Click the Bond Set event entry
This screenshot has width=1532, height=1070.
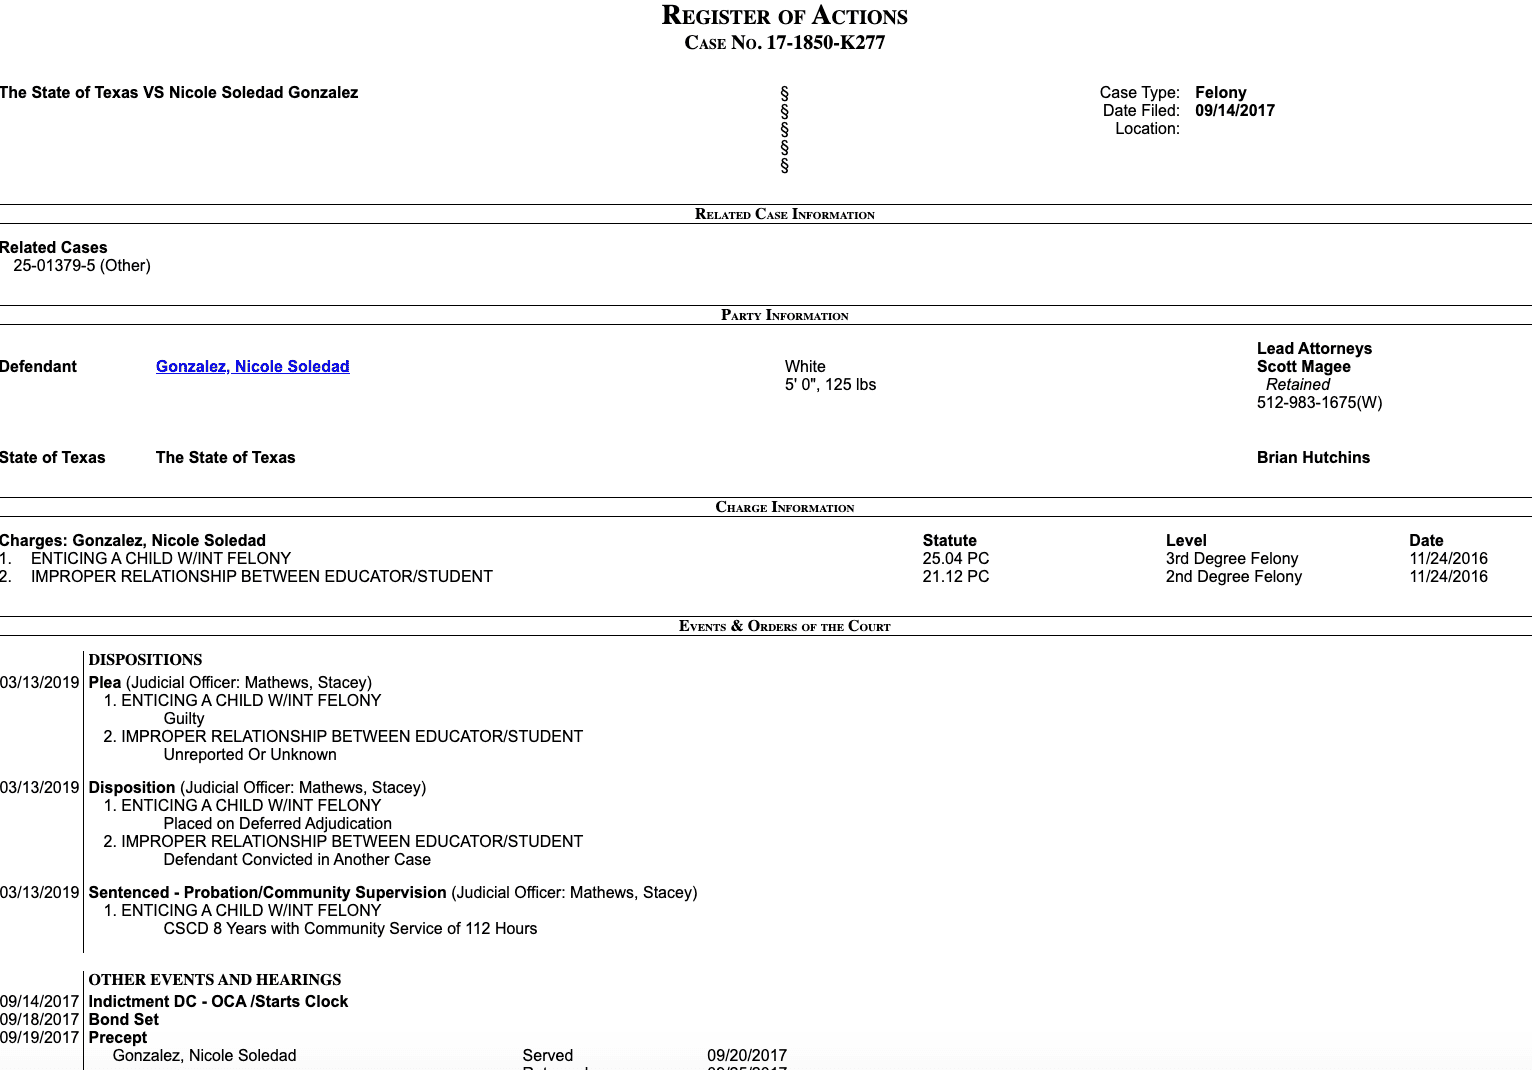click(123, 1020)
